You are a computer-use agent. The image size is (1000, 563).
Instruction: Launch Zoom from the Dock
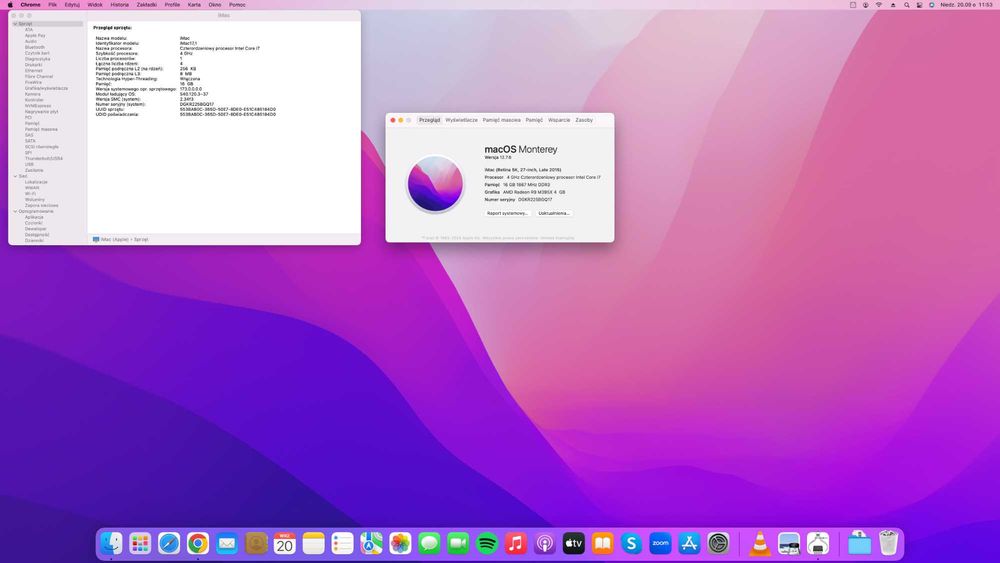[x=661, y=543]
